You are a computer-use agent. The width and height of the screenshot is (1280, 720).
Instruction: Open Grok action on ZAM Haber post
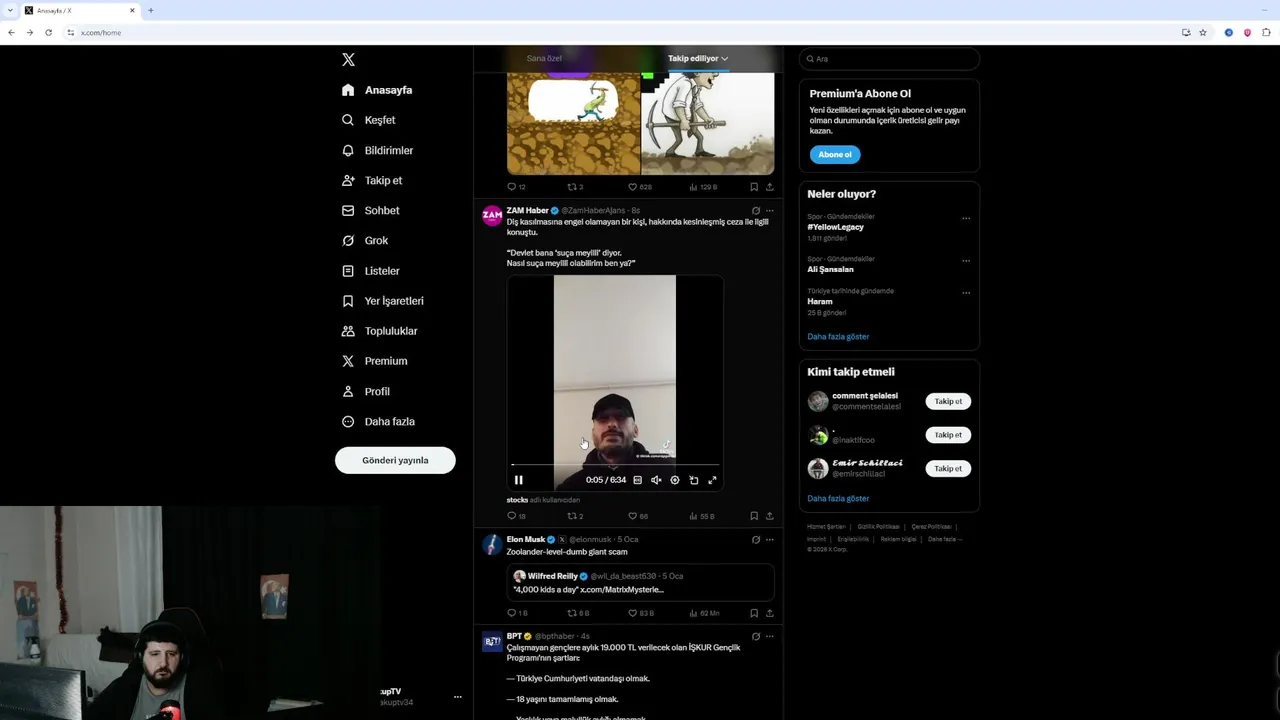tap(756, 211)
